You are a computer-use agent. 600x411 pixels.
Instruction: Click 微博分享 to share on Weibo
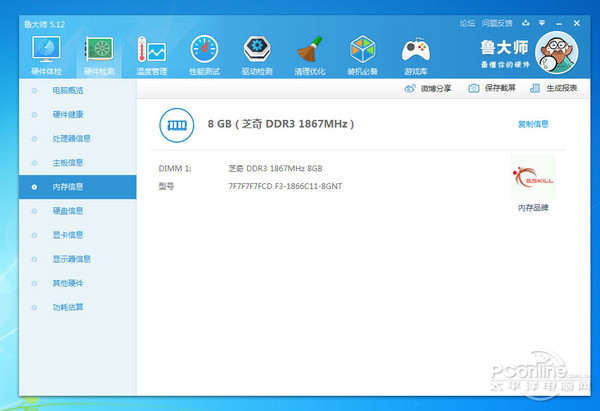(x=428, y=88)
